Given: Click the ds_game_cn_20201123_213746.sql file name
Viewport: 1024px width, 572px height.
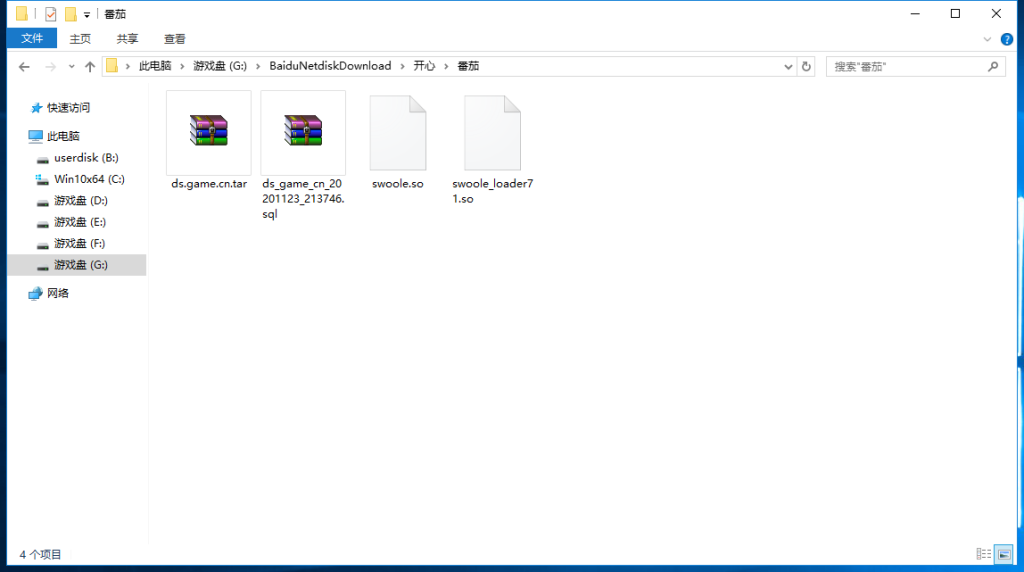Looking at the screenshot, I should click(303, 199).
